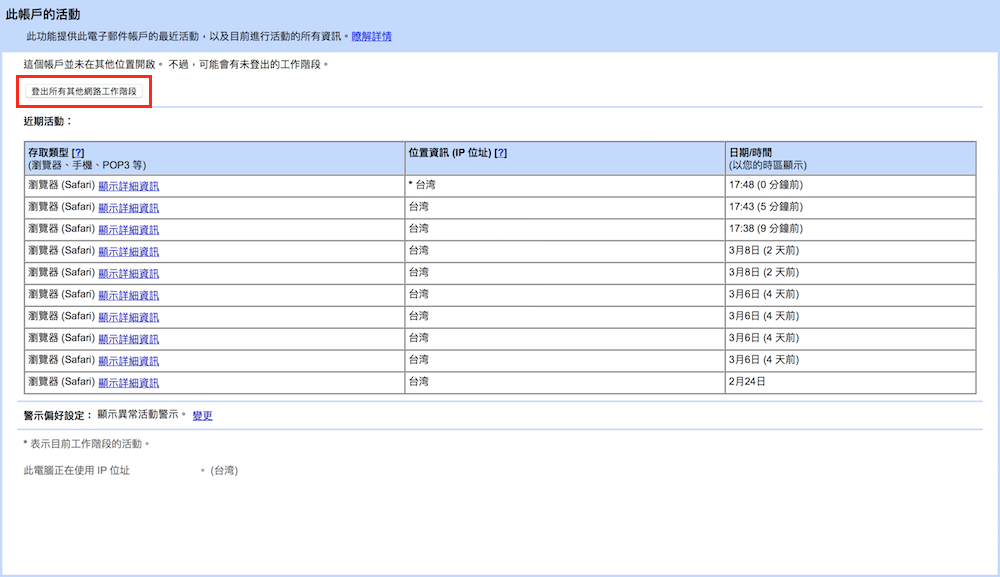Screen dimensions: 1000x577
Task: Click the [?] help link beside 存取類型
Action: [78, 152]
